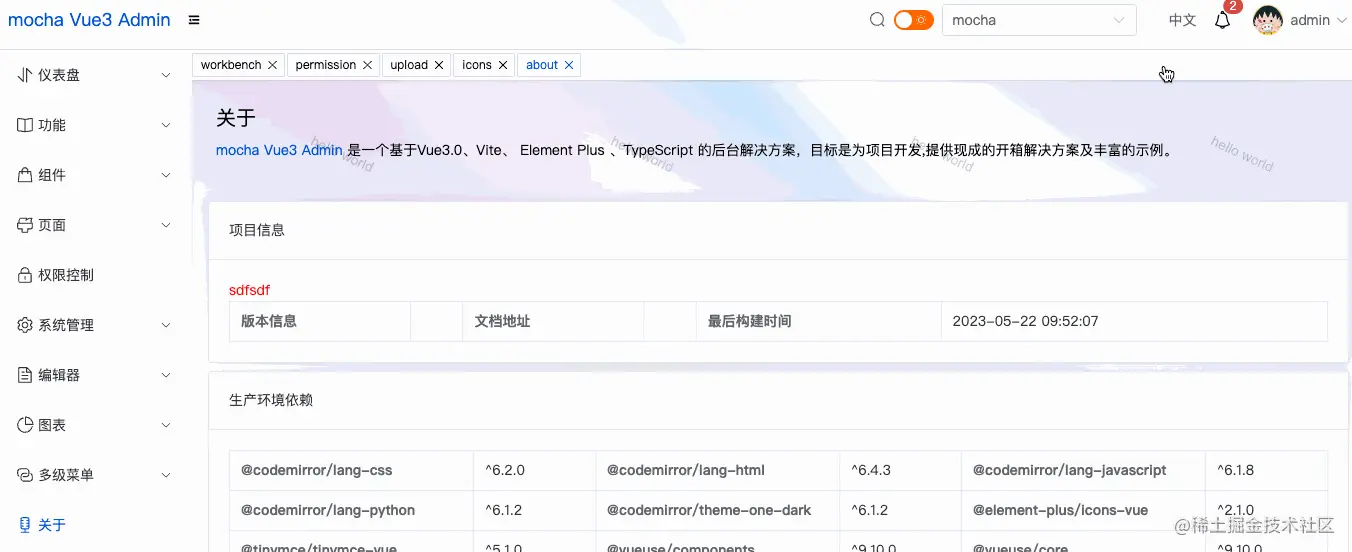
Task: Click the @codemirror/lang-python cell
Action: 352,510
